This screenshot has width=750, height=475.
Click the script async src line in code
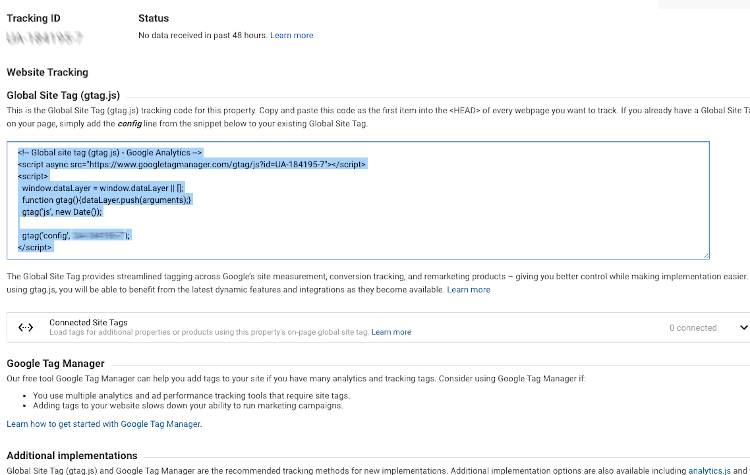pos(192,165)
